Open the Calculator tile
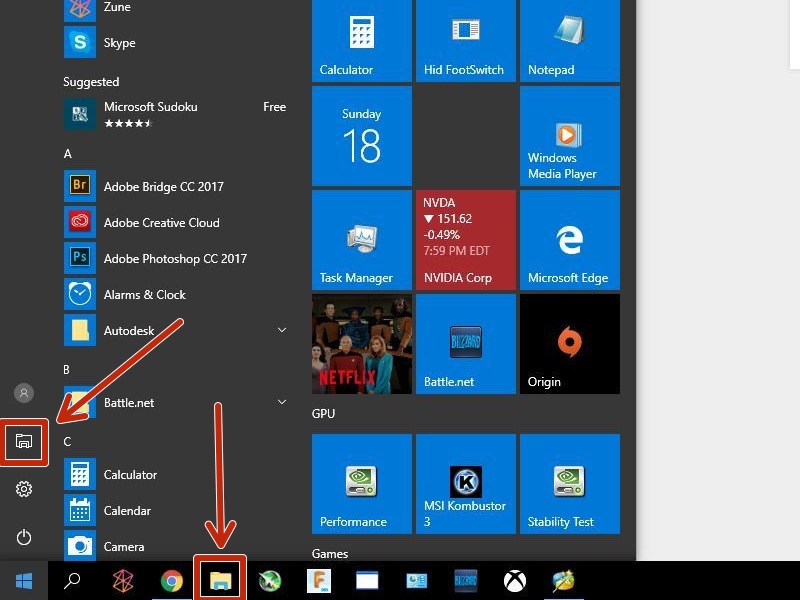This screenshot has height=600, width=800. pos(360,40)
